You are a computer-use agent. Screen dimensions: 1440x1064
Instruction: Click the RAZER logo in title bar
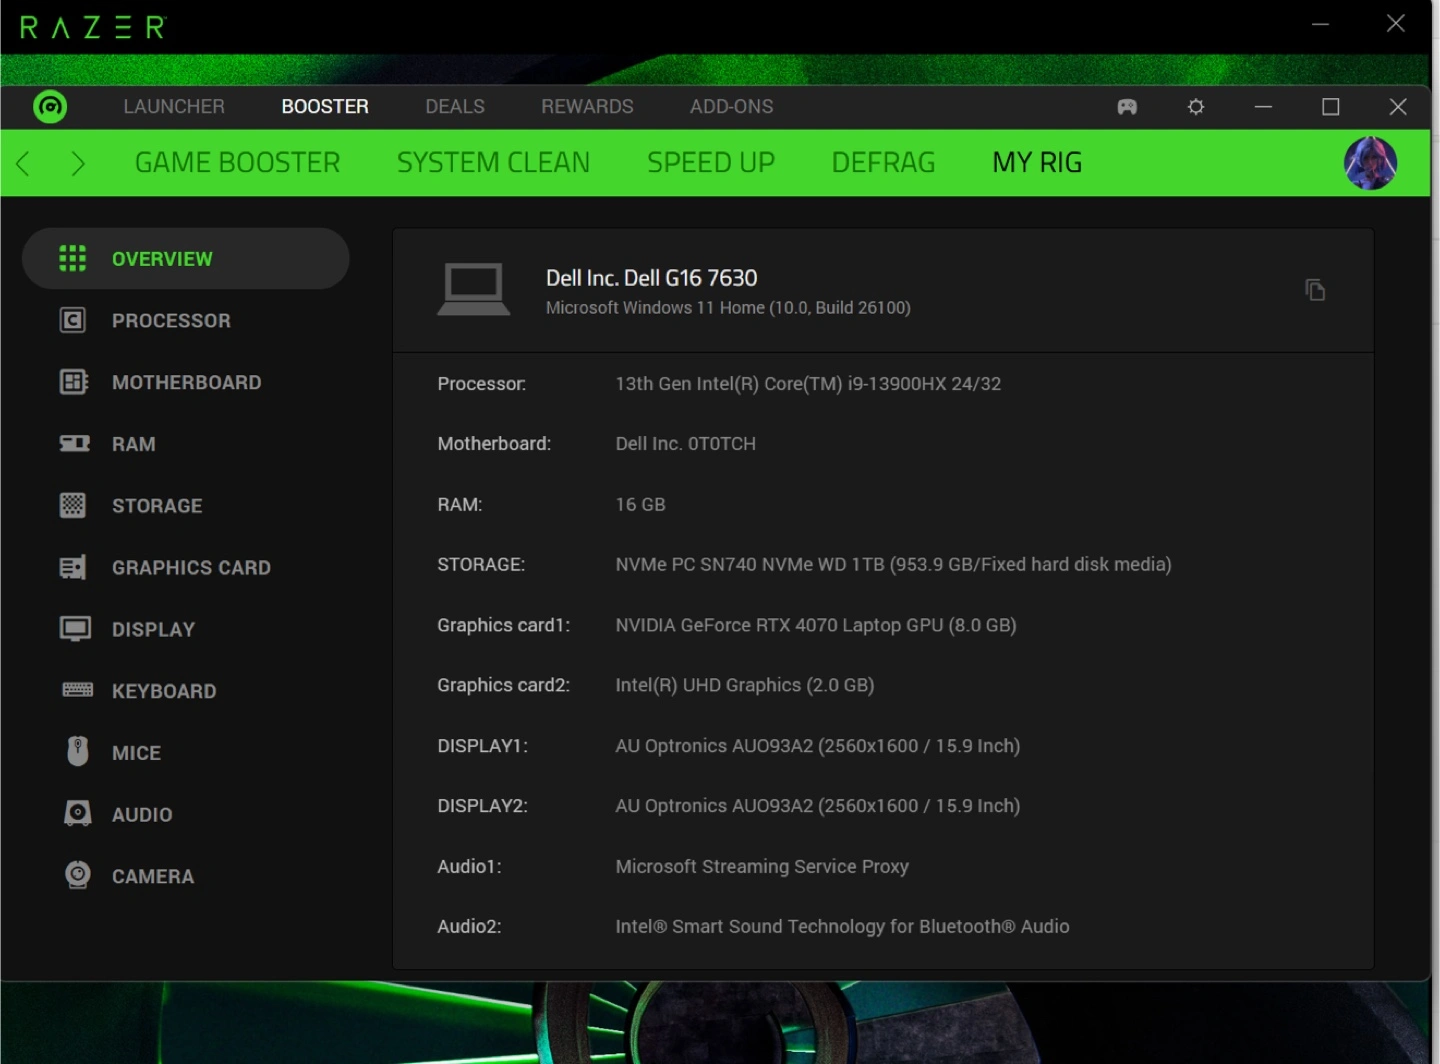pyautogui.click(x=93, y=27)
